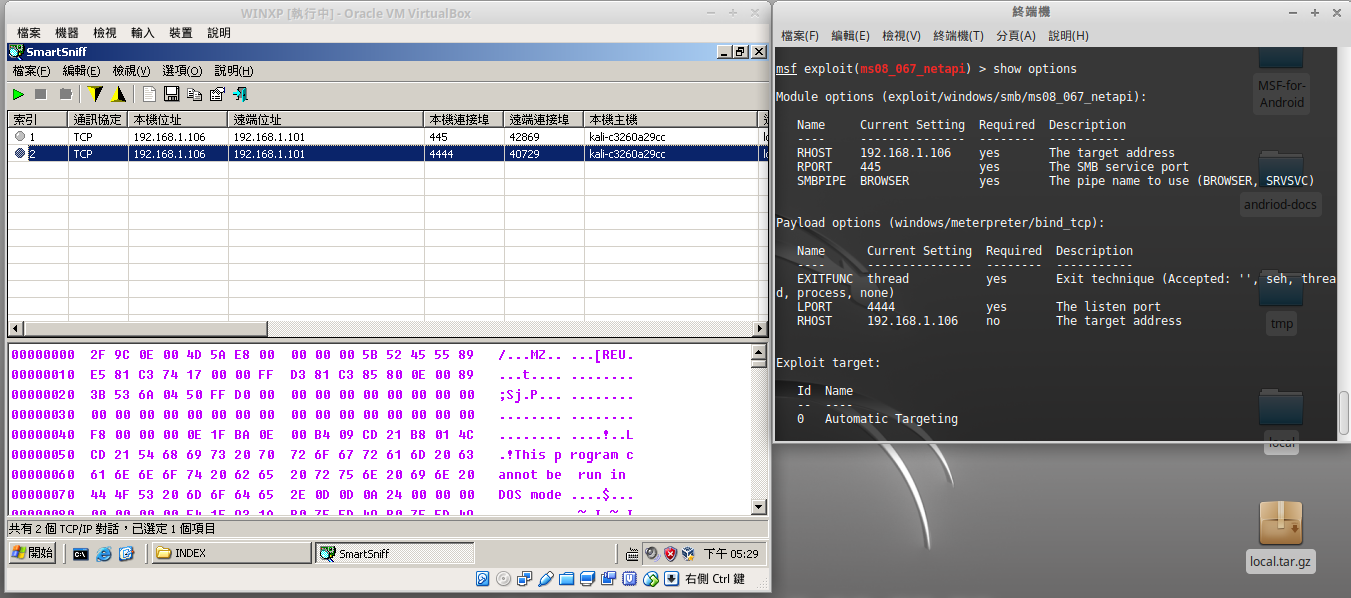Sort by 本機主機 column header
The height and width of the screenshot is (598, 1351).
(x=672, y=119)
